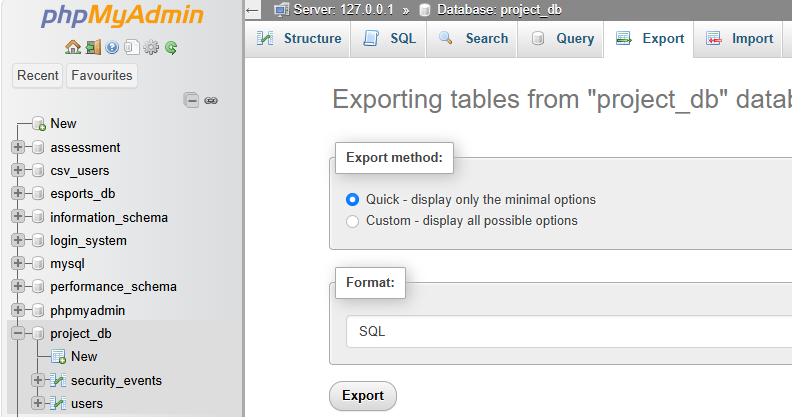This screenshot has width=792, height=417.
Task: Expand the csv_users database node
Action: (18, 170)
